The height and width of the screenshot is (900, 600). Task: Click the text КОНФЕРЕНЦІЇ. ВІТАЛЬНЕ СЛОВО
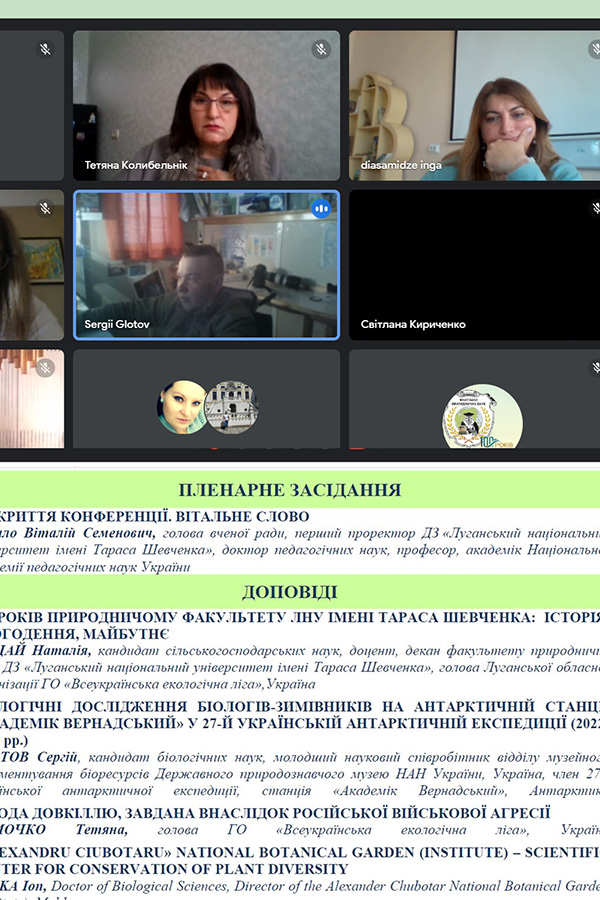click(185, 517)
